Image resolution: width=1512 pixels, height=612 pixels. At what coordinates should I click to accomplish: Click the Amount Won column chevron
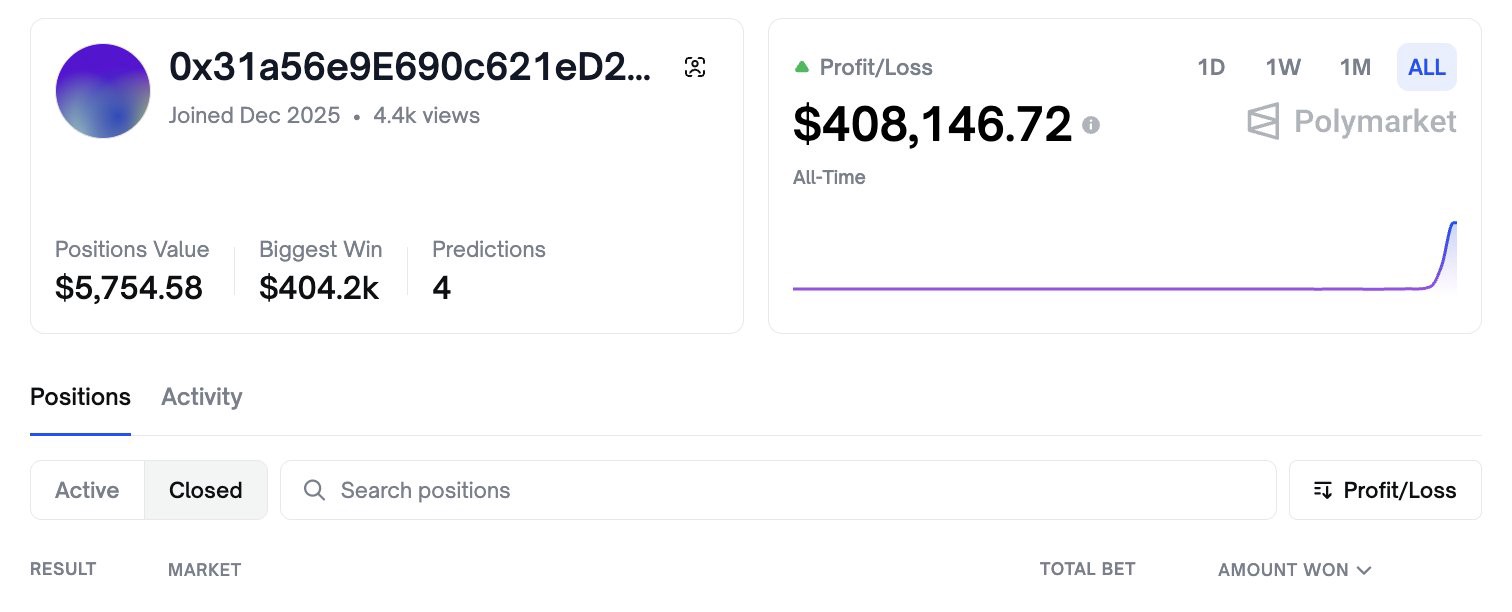pyautogui.click(x=1363, y=570)
